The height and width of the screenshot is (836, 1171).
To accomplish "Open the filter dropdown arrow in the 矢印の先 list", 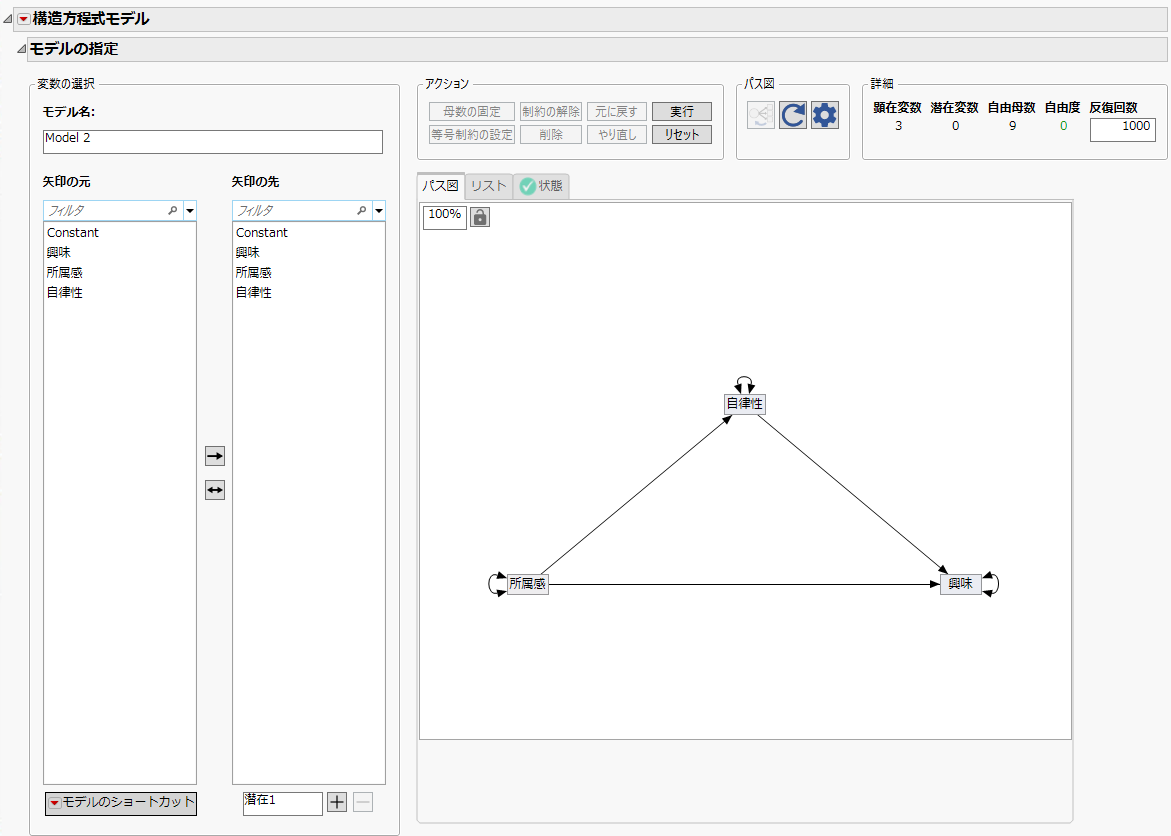I will tap(379, 210).
